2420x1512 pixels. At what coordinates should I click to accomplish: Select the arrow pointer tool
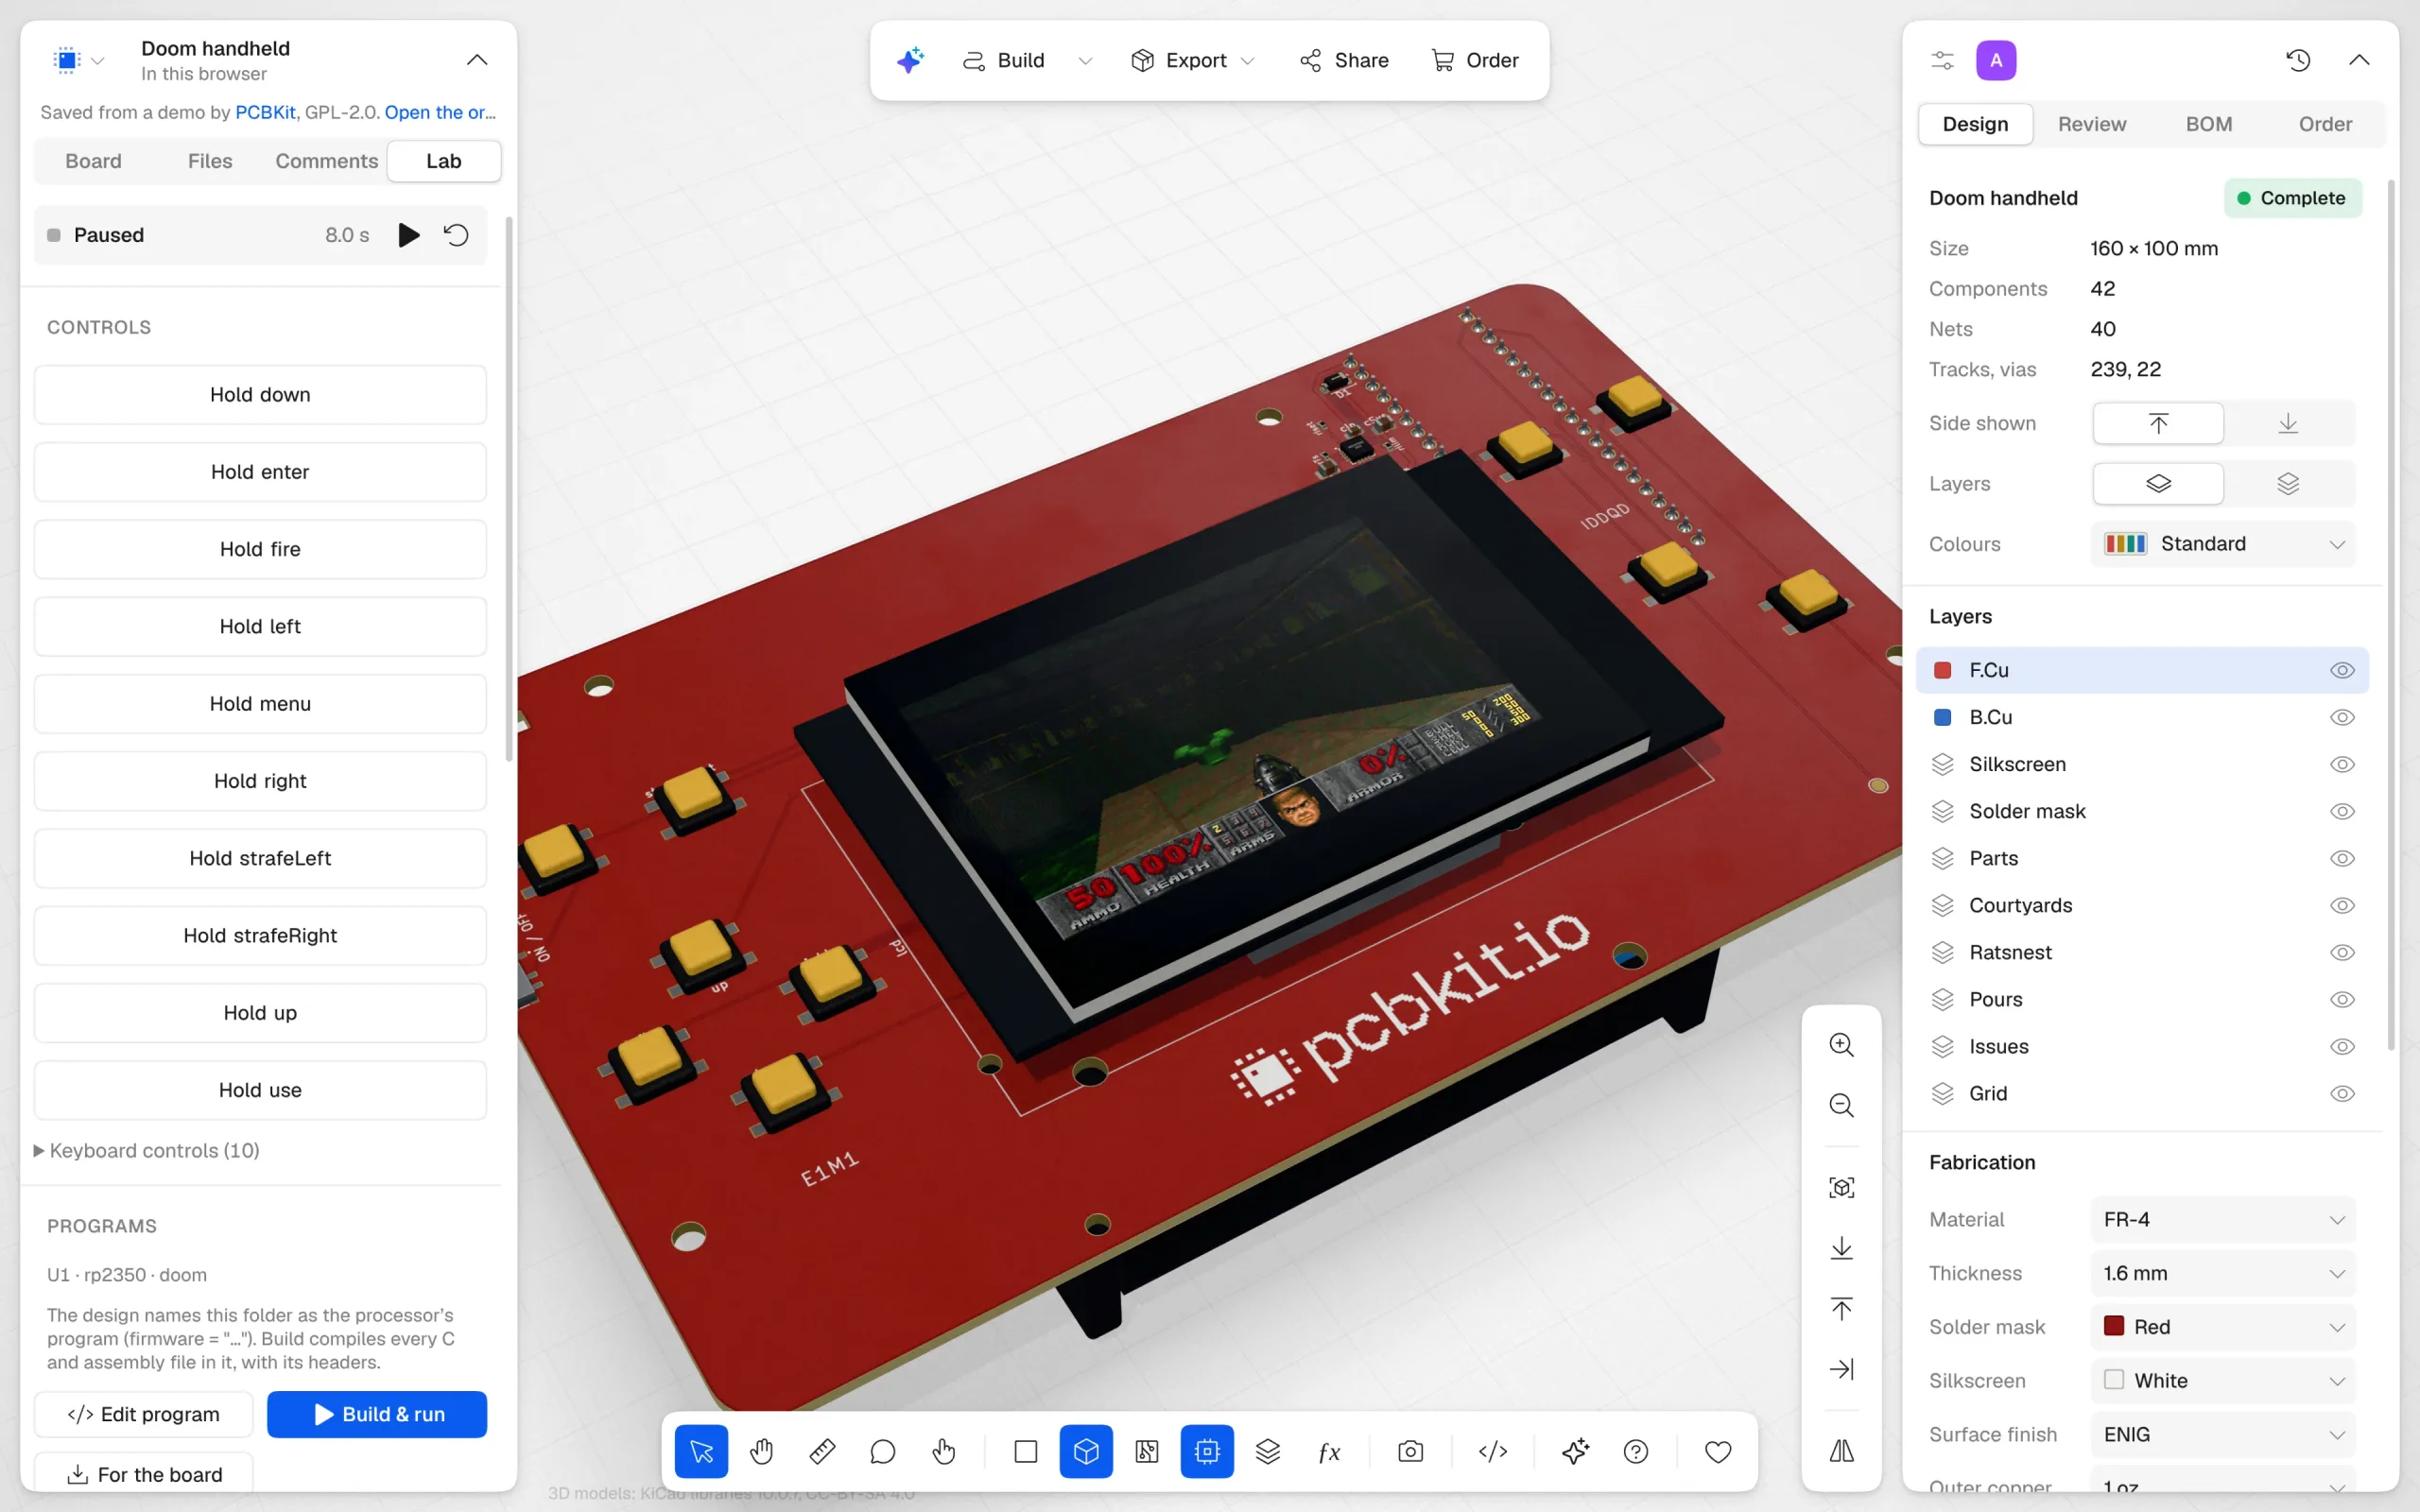[x=701, y=1451]
